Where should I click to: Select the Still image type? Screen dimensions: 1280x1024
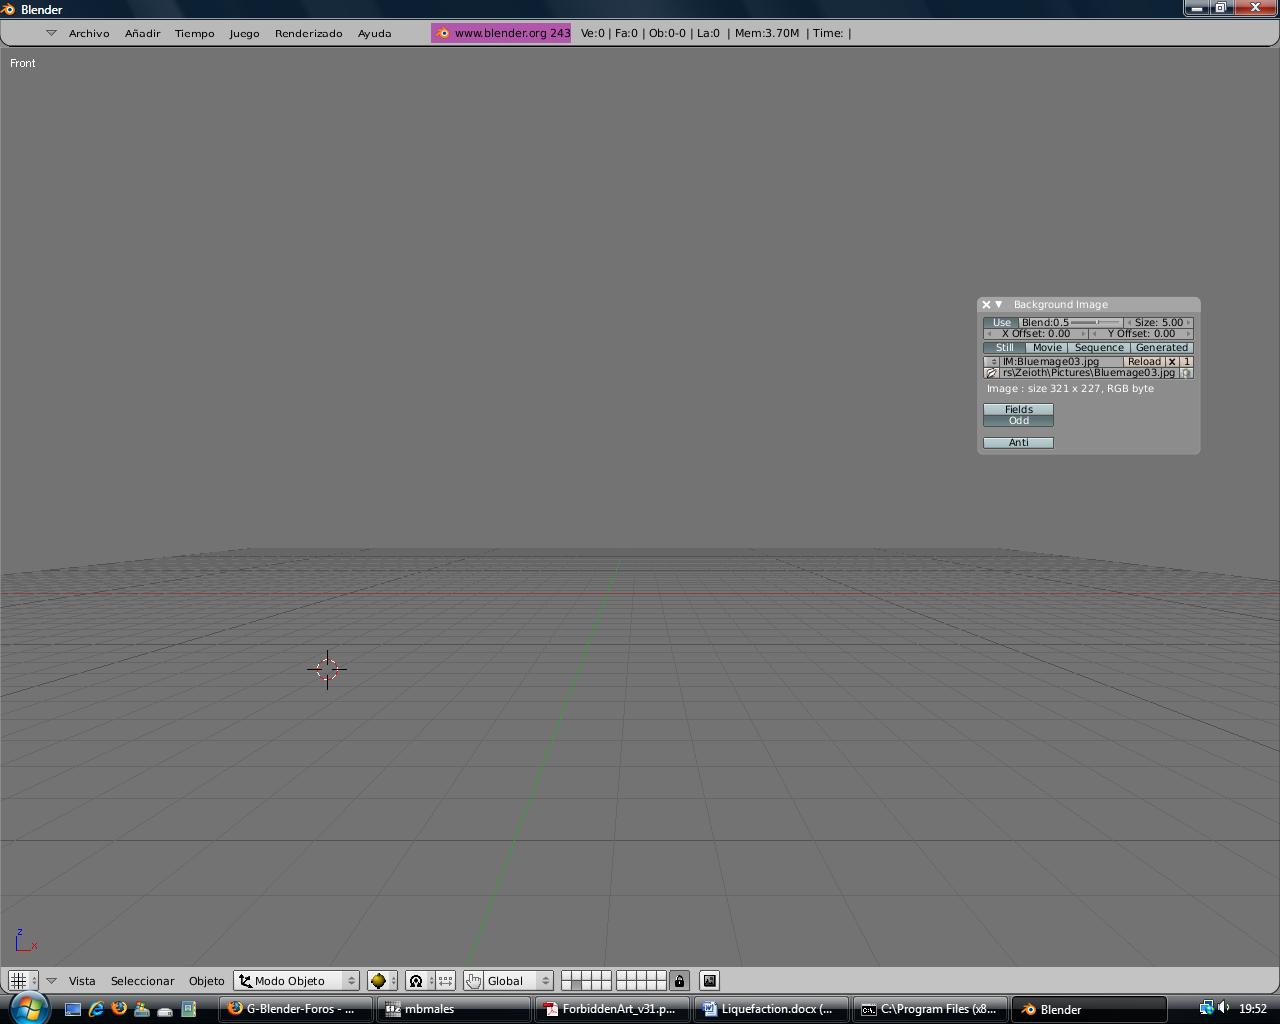point(1004,348)
